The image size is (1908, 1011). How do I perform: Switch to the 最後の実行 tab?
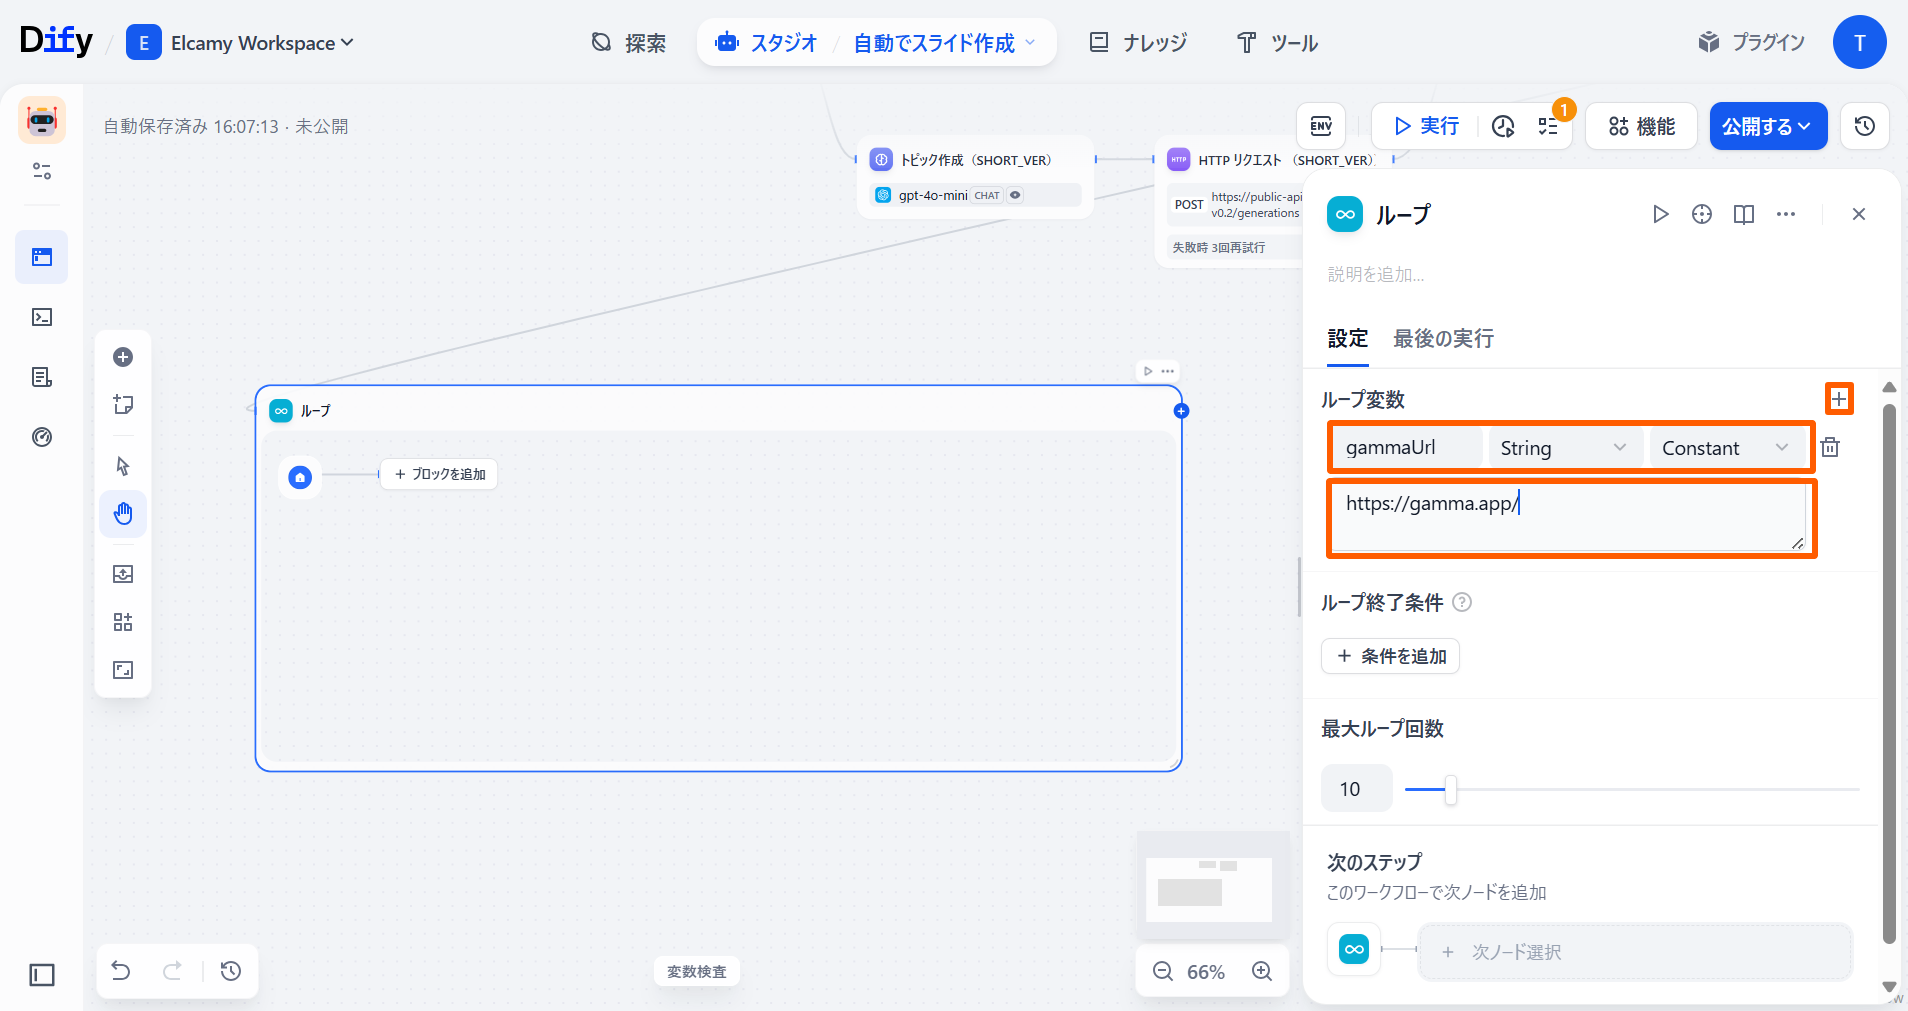[x=1443, y=339]
